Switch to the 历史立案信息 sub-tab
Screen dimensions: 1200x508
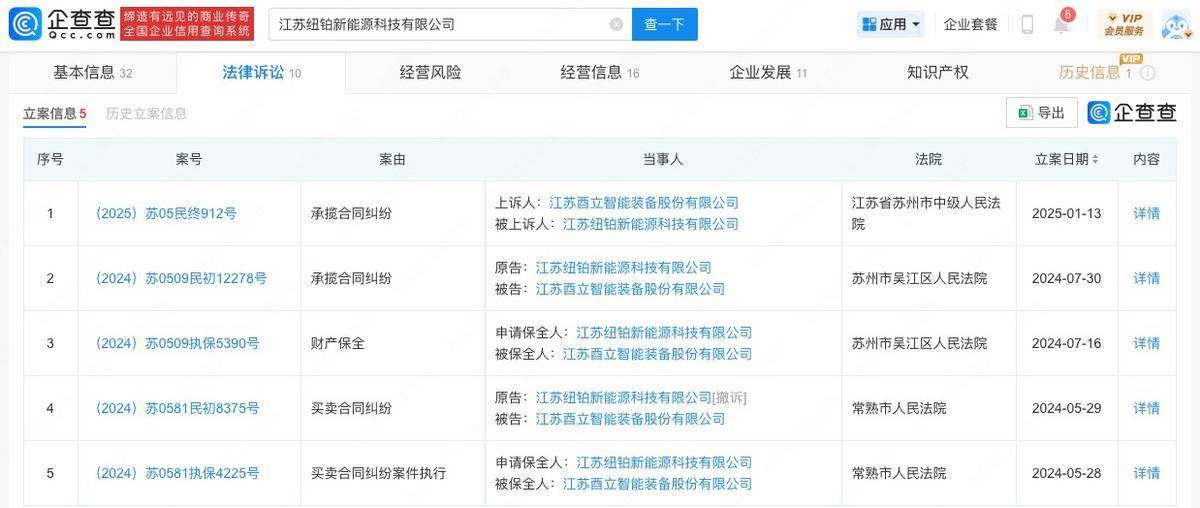point(146,113)
